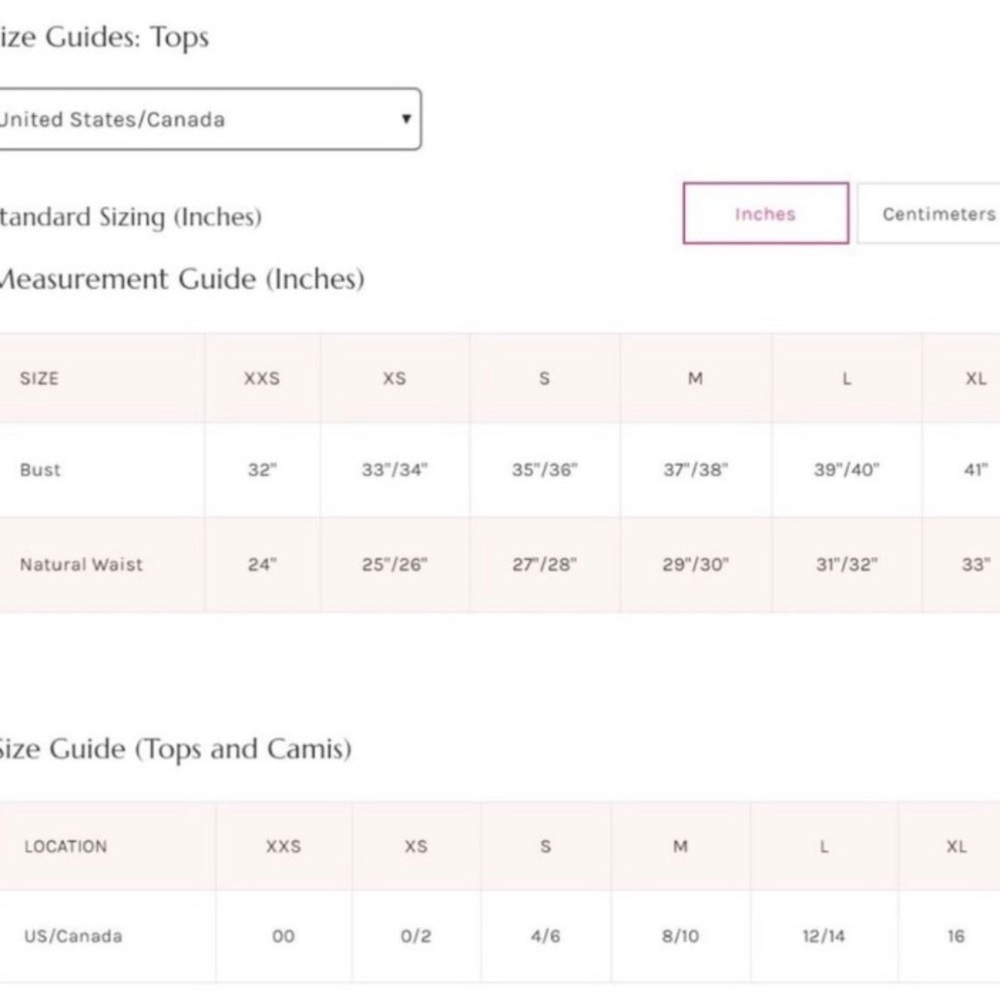Viewport: 1000px width, 1000px height.
Task: Click the 00 cell under XXS
Action: [283, 936]
